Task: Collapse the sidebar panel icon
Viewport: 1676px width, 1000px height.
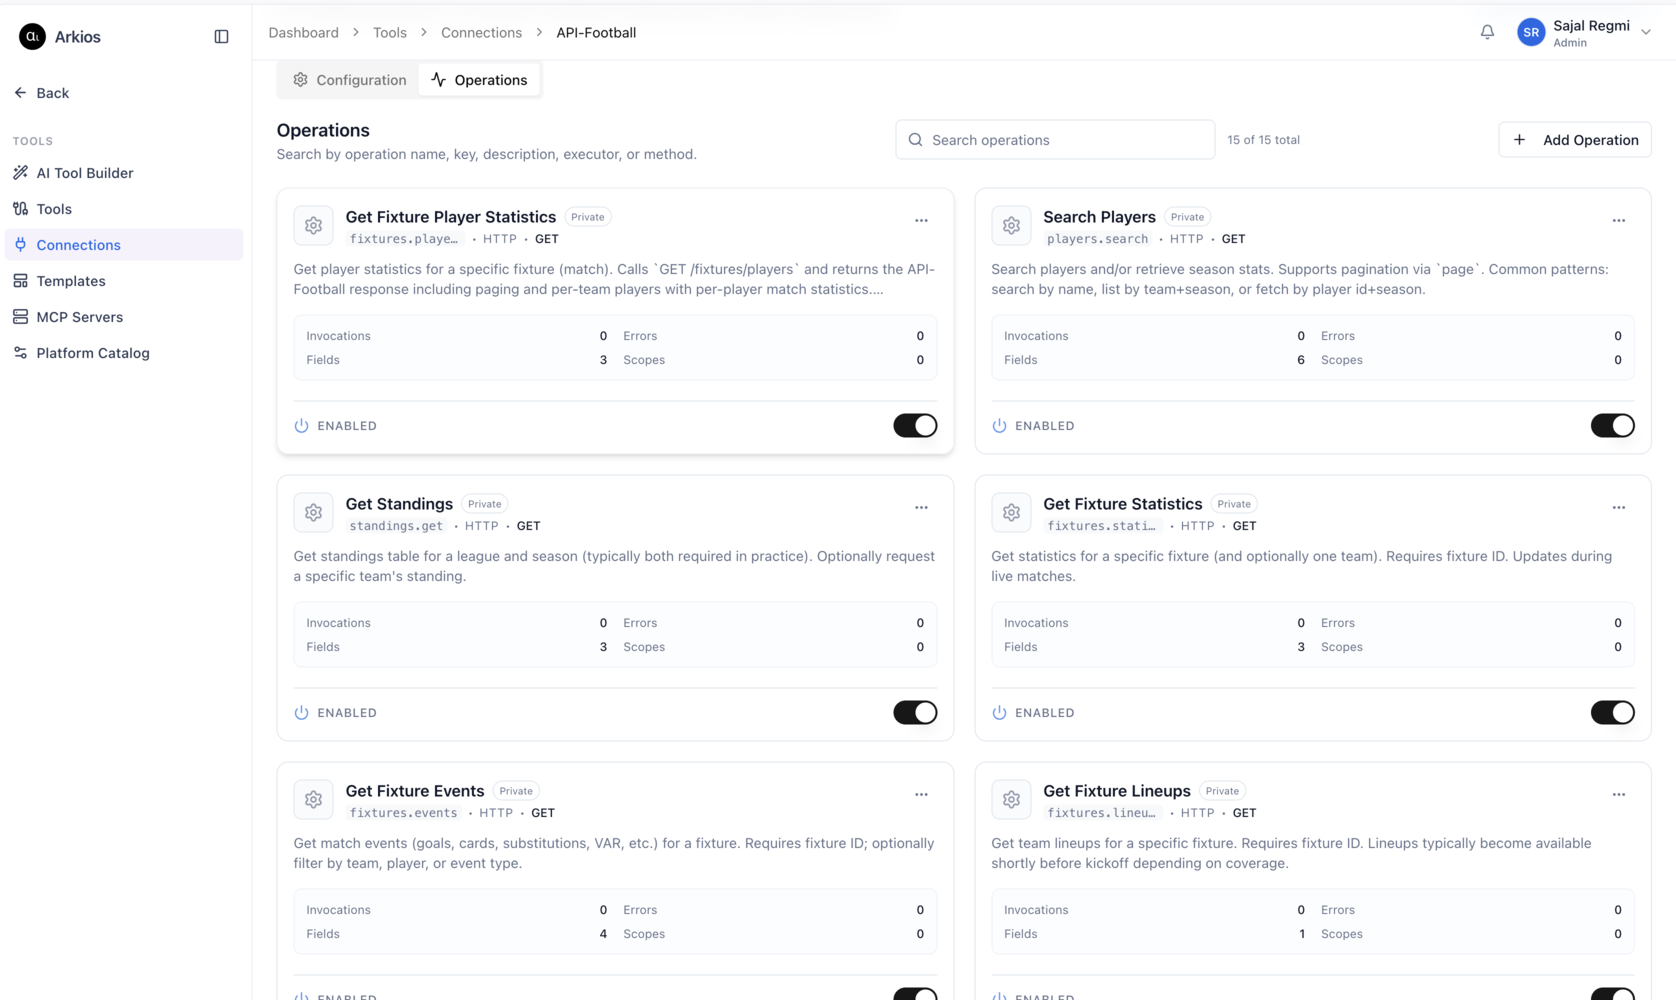Action: pos(221,37)
